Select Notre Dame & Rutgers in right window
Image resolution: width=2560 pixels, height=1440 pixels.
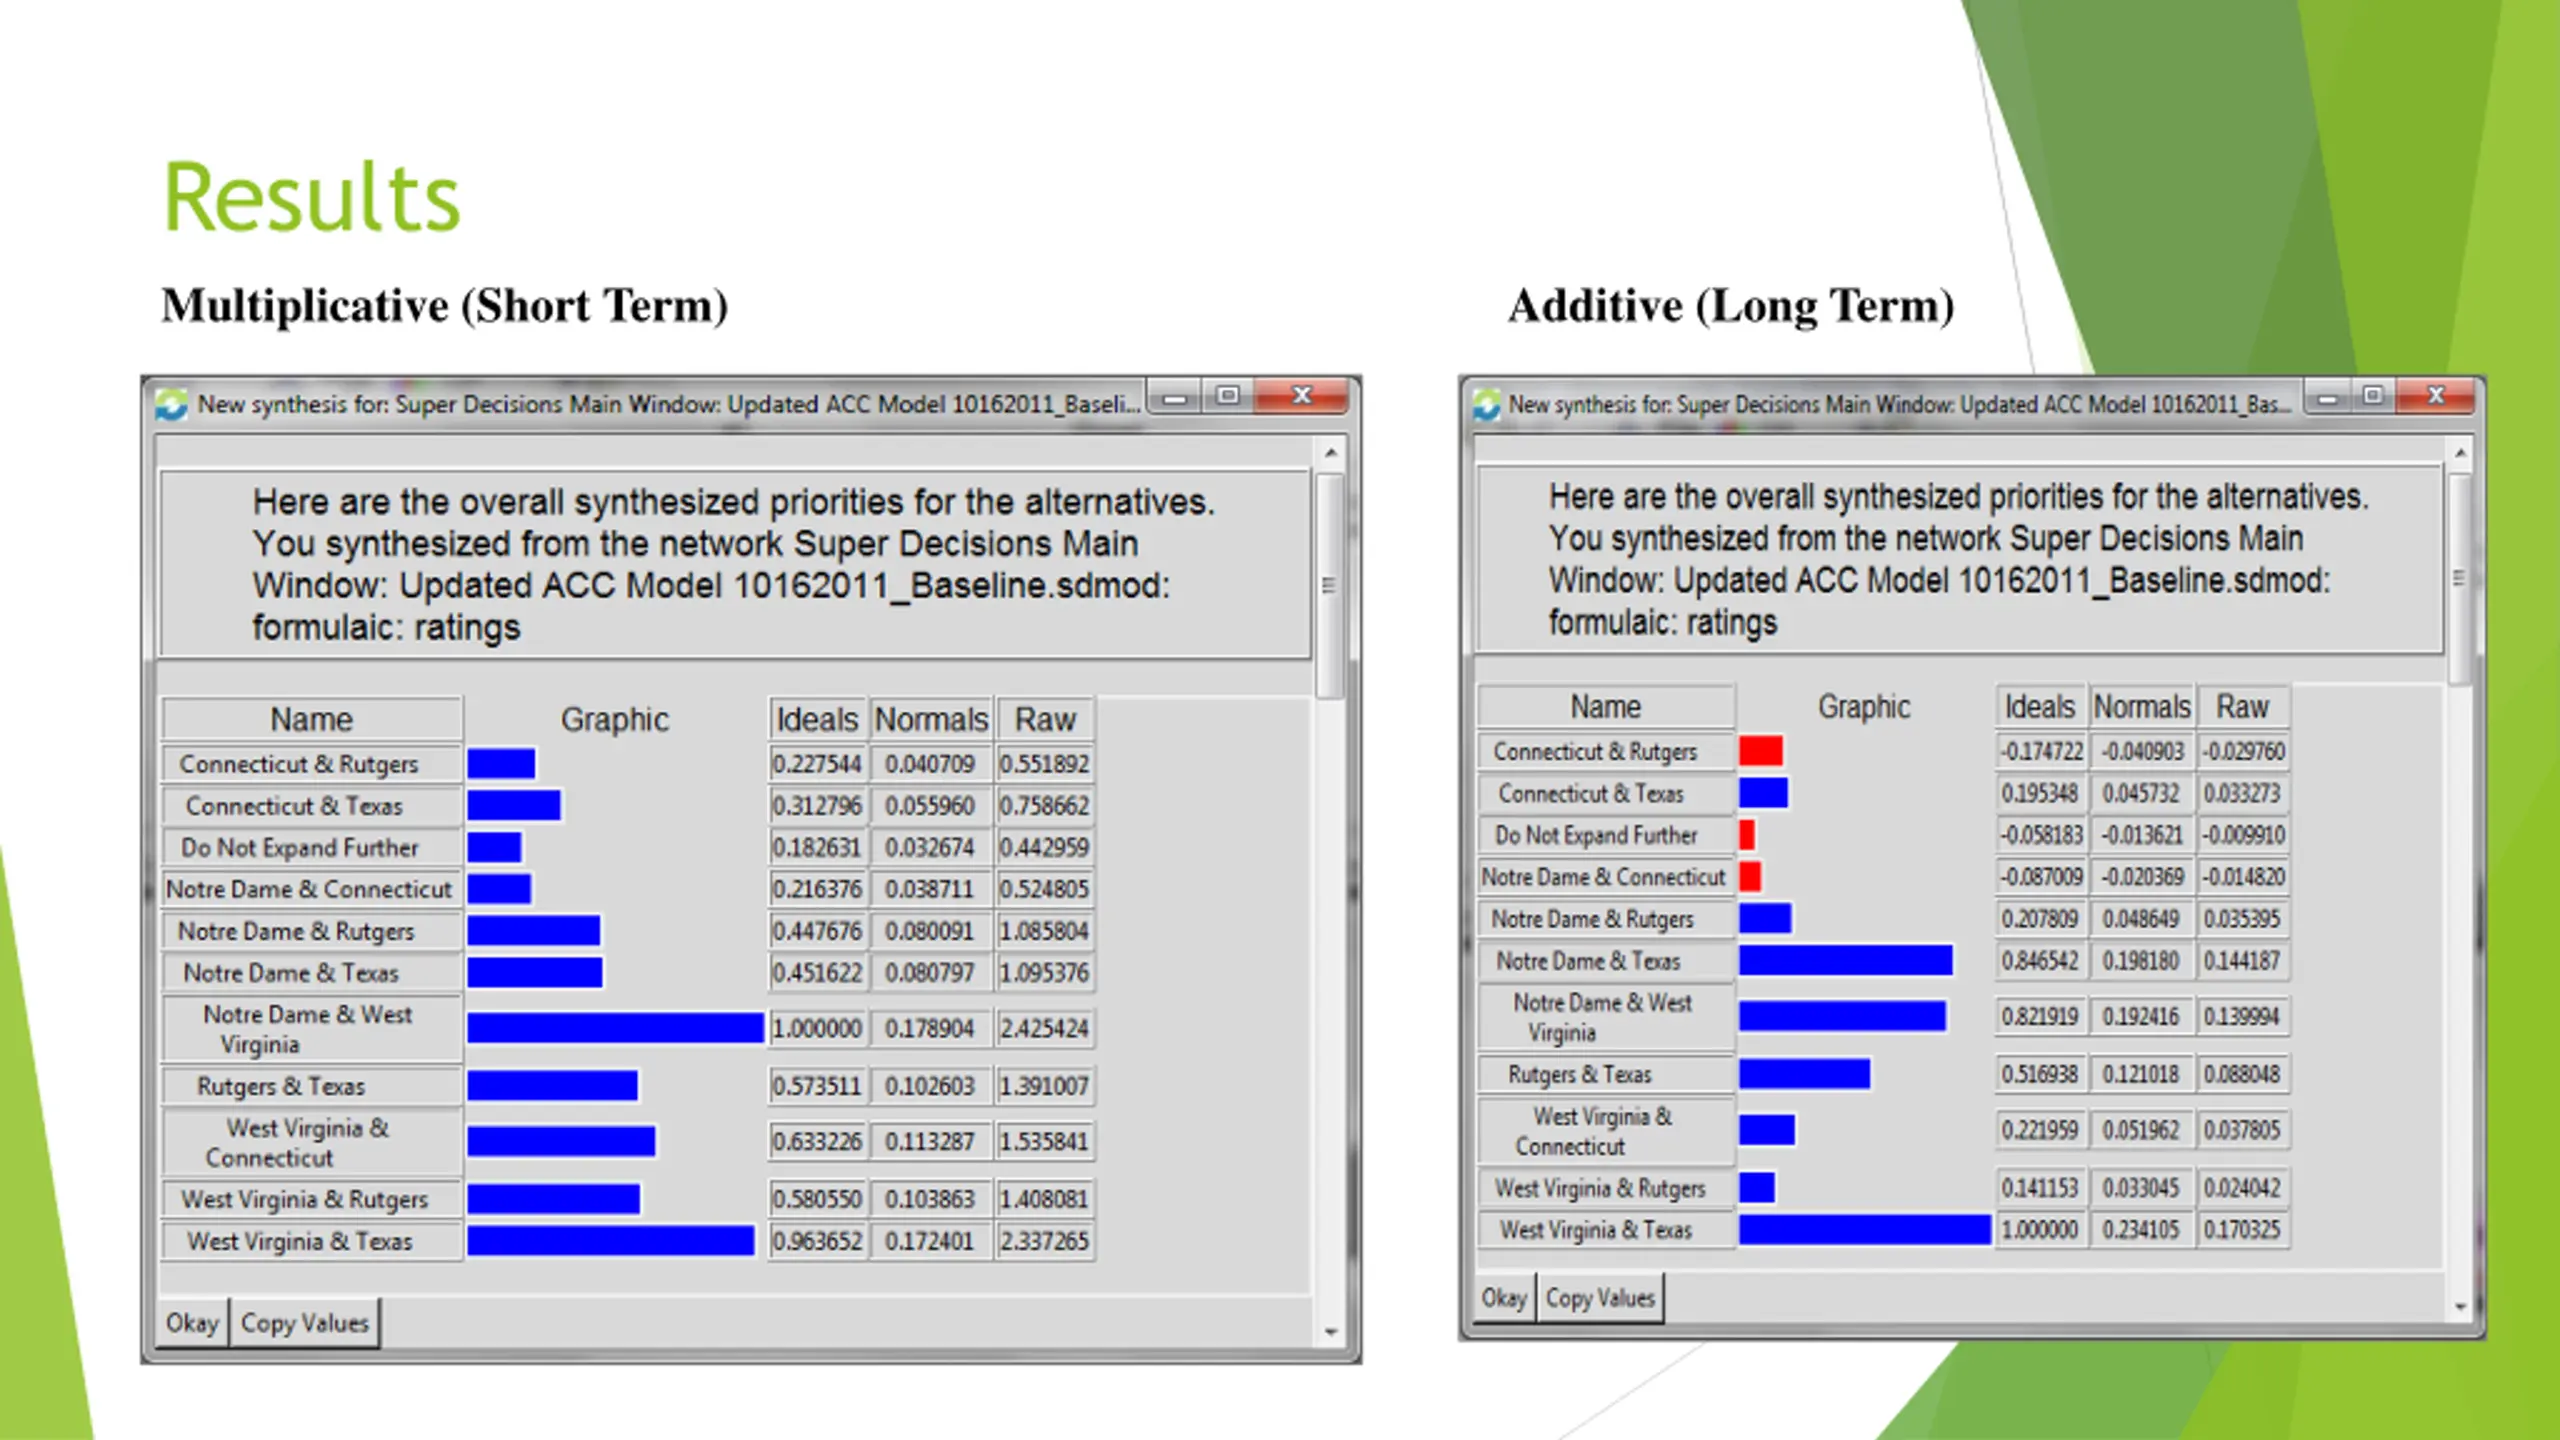pyautogui.click(x=1605, y=919)
